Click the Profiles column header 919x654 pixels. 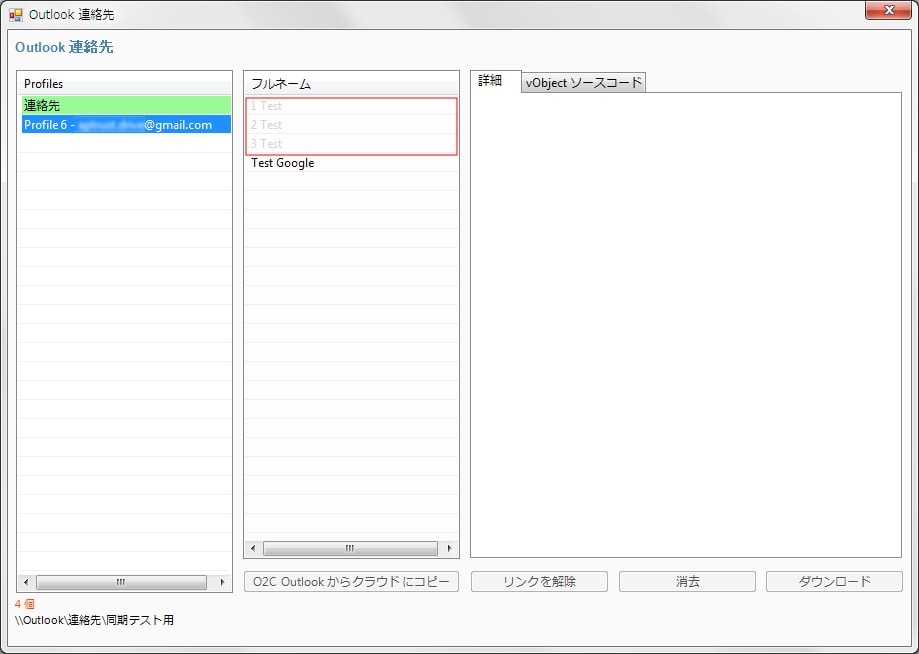(124, 84)
